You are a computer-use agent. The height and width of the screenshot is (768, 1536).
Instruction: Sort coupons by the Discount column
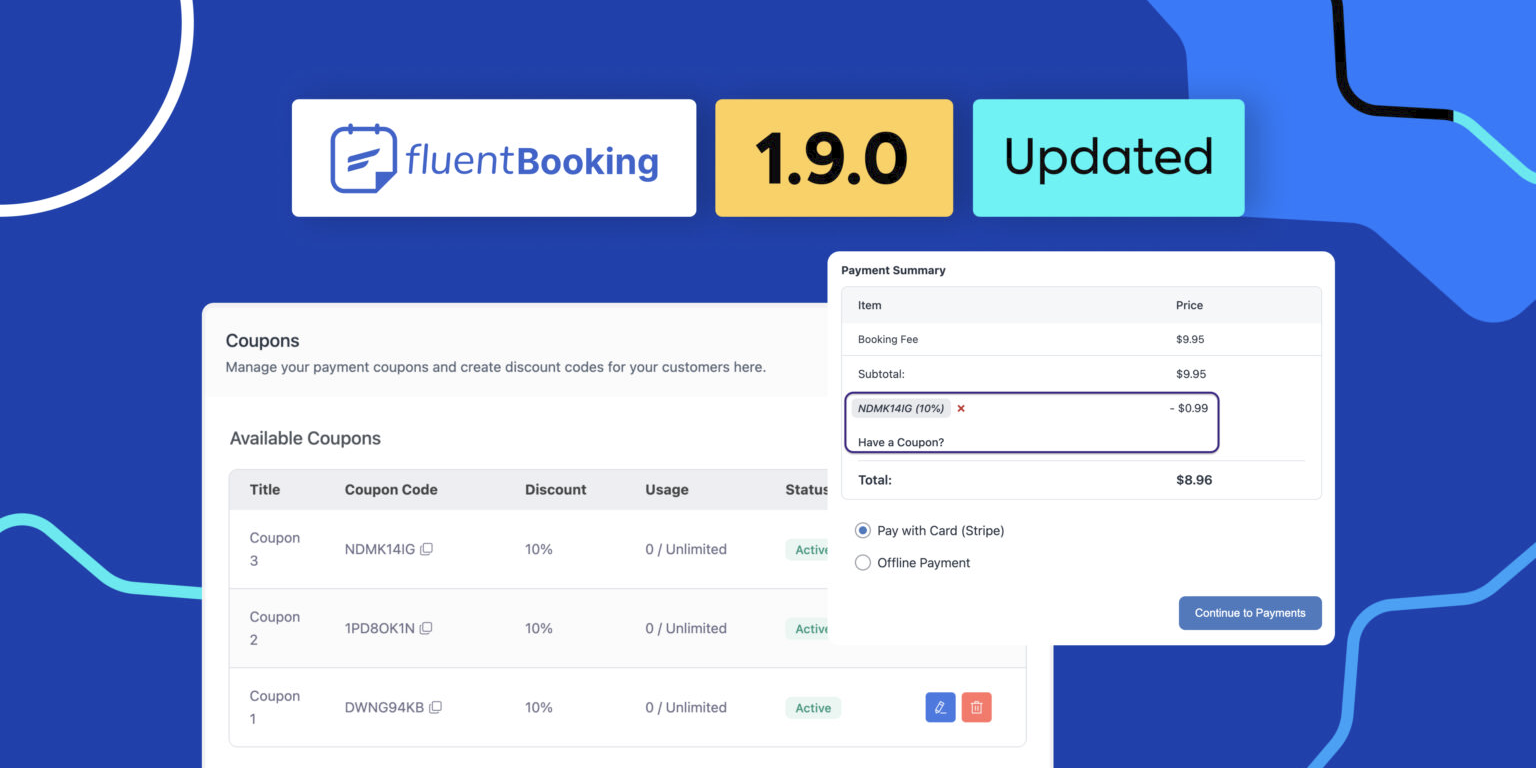click(556, 489)
